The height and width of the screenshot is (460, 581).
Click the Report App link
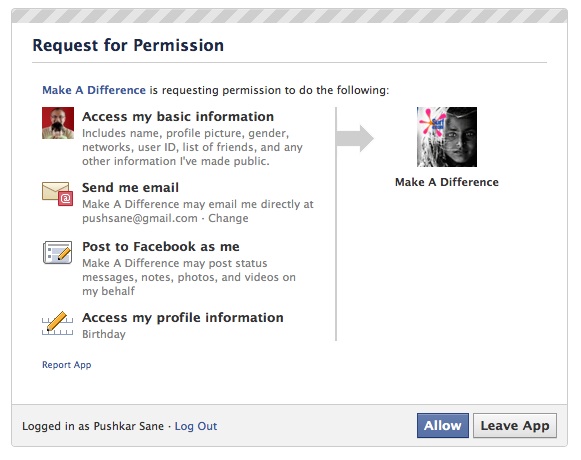coord(67,365)
